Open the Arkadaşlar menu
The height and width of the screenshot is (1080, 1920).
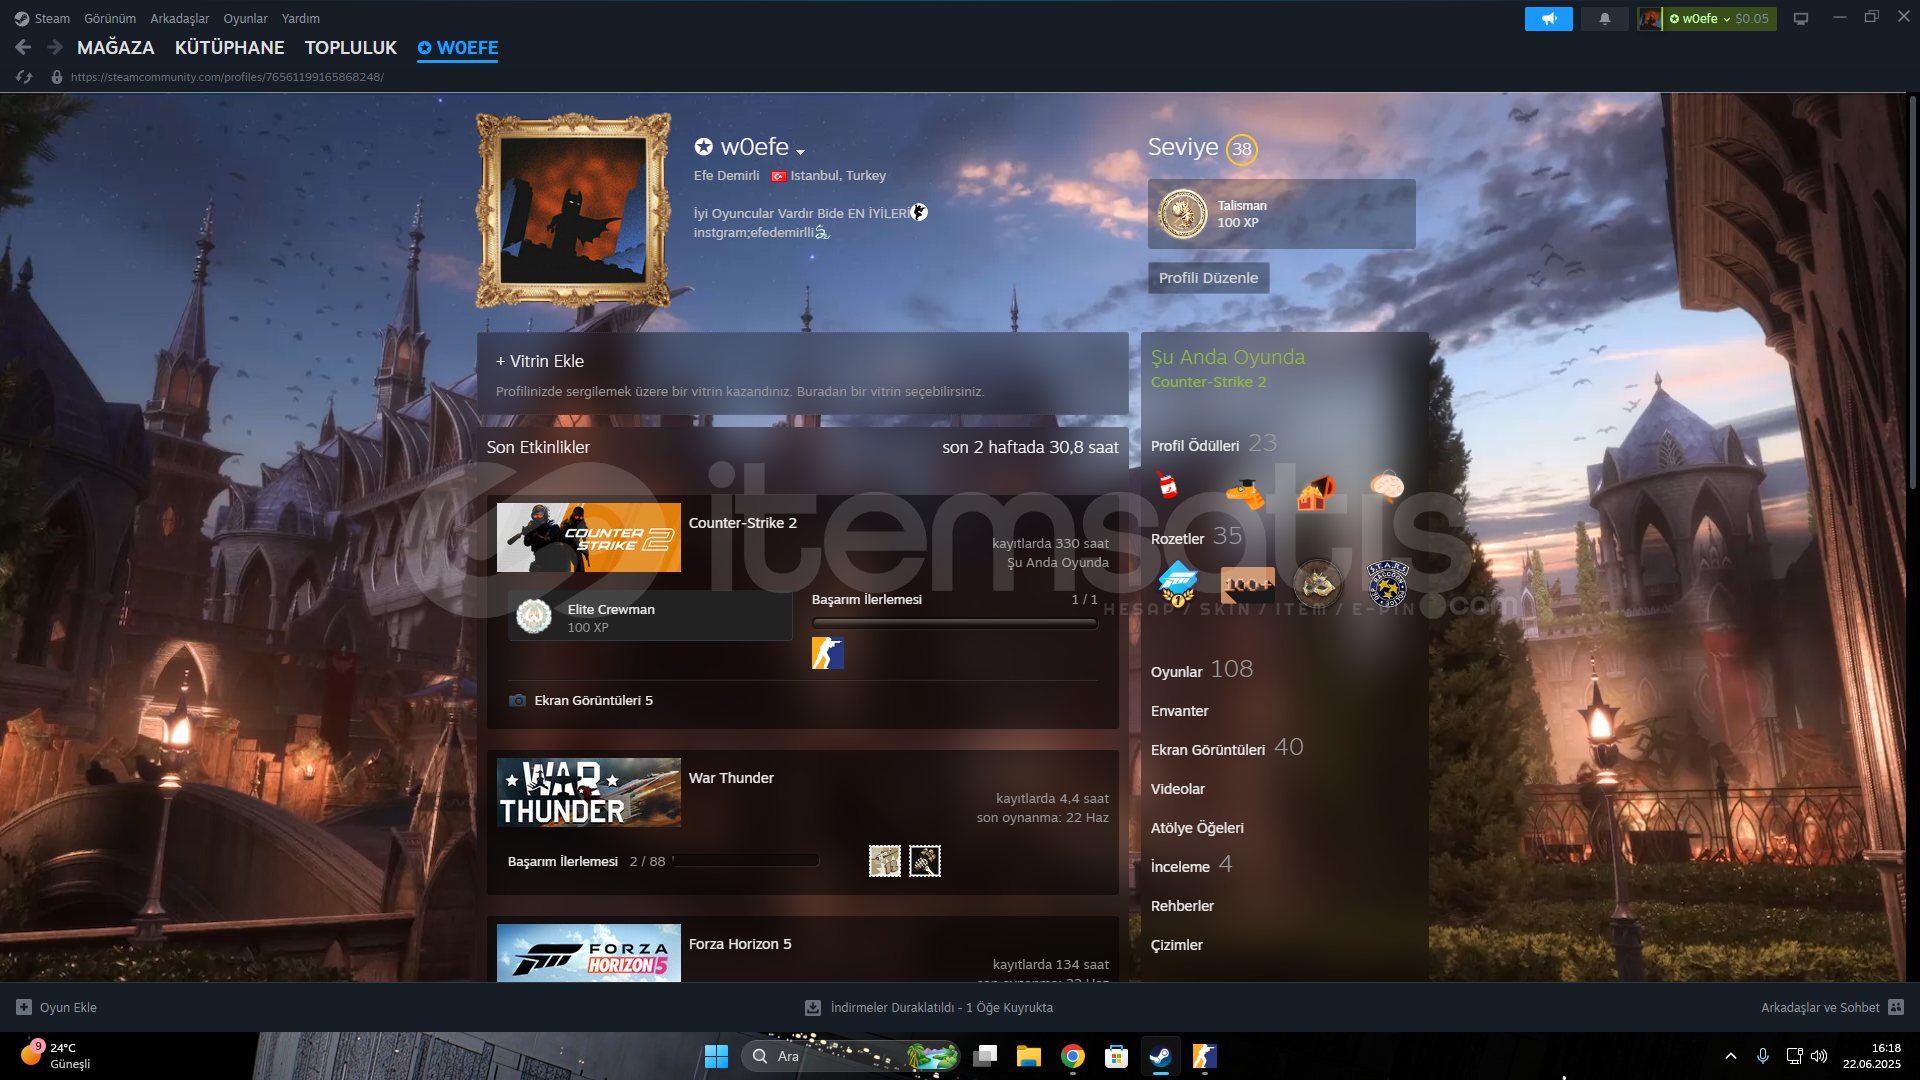180,19
